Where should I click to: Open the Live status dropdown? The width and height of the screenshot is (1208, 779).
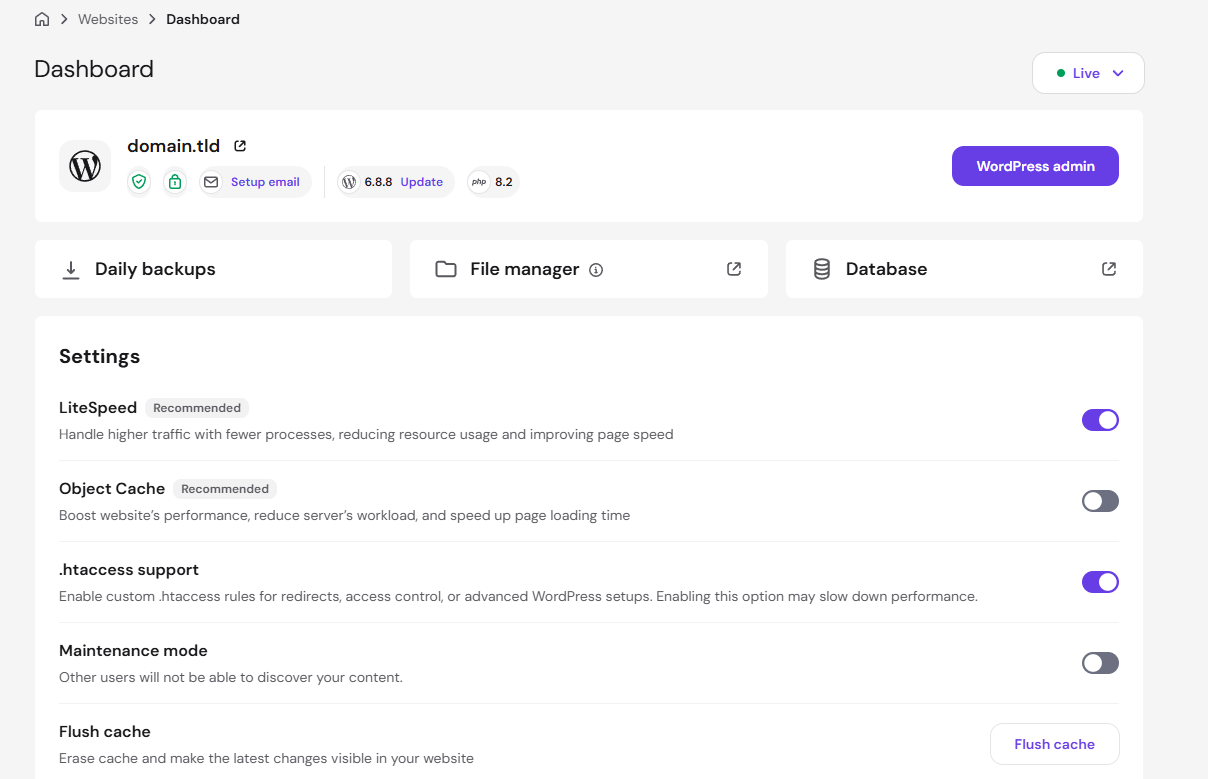pyautogui.click(x=1088, y=73)
